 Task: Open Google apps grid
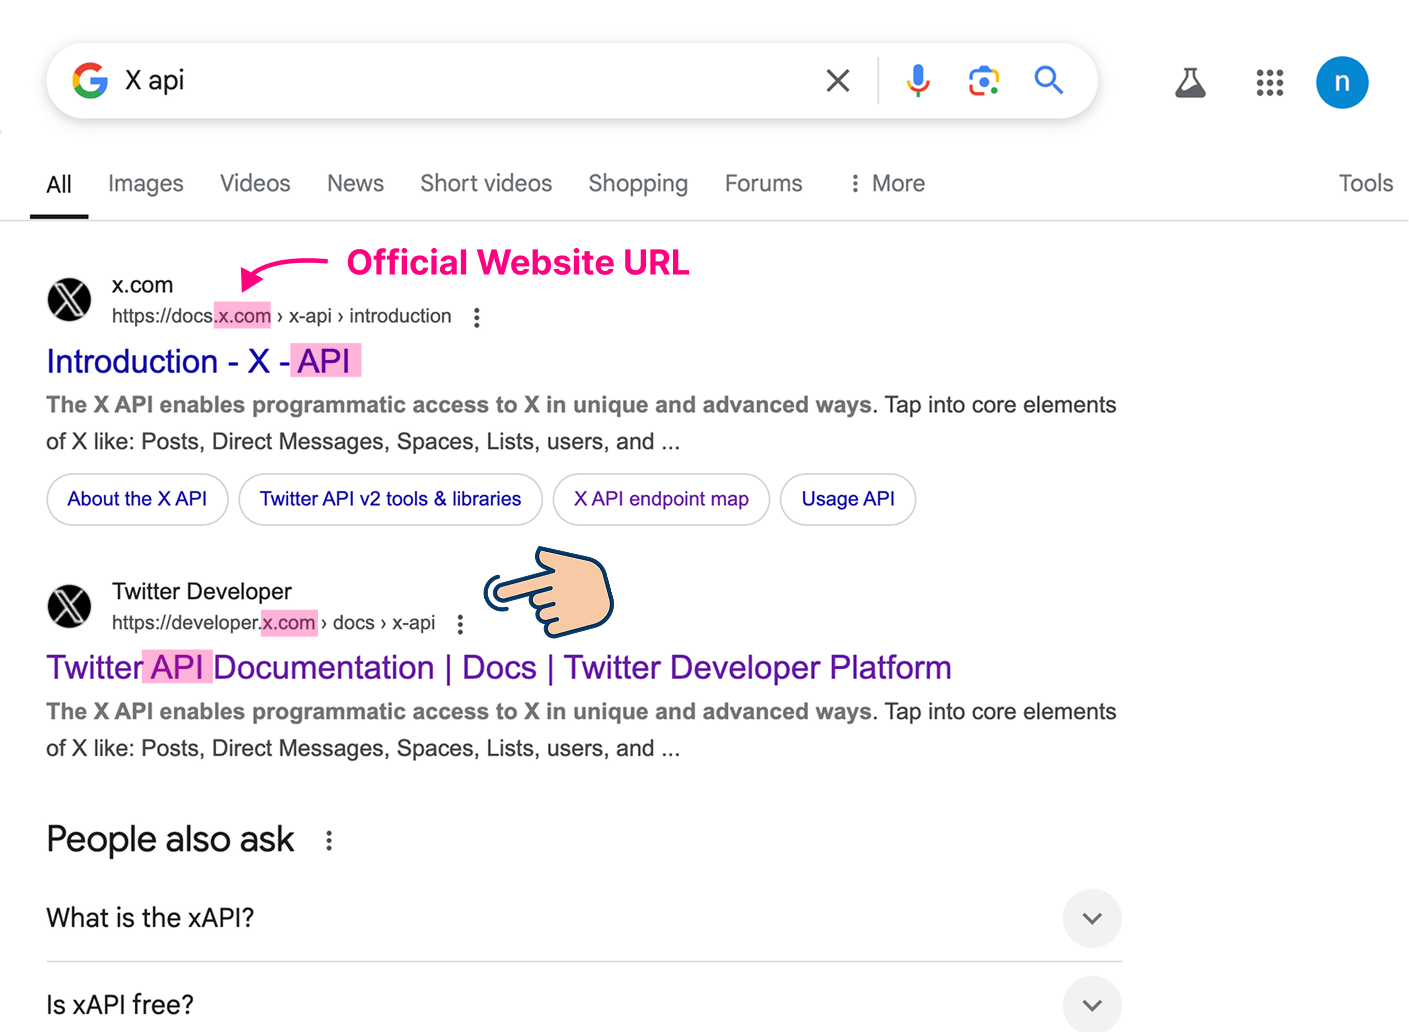pos(1270,82)
